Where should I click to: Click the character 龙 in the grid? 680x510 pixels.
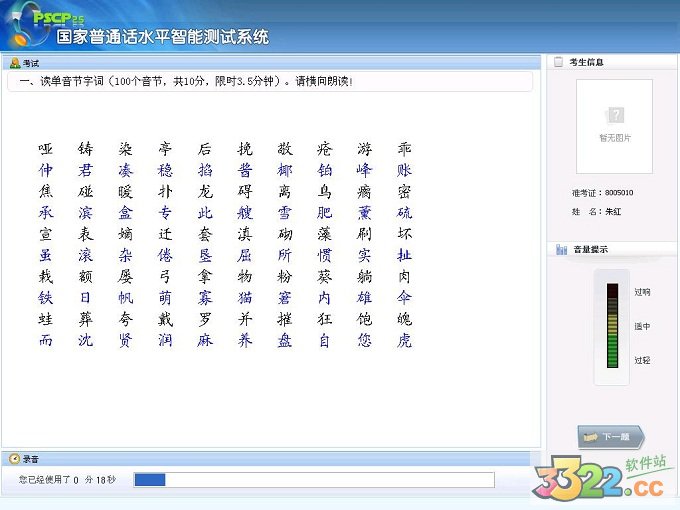point(205,191)
